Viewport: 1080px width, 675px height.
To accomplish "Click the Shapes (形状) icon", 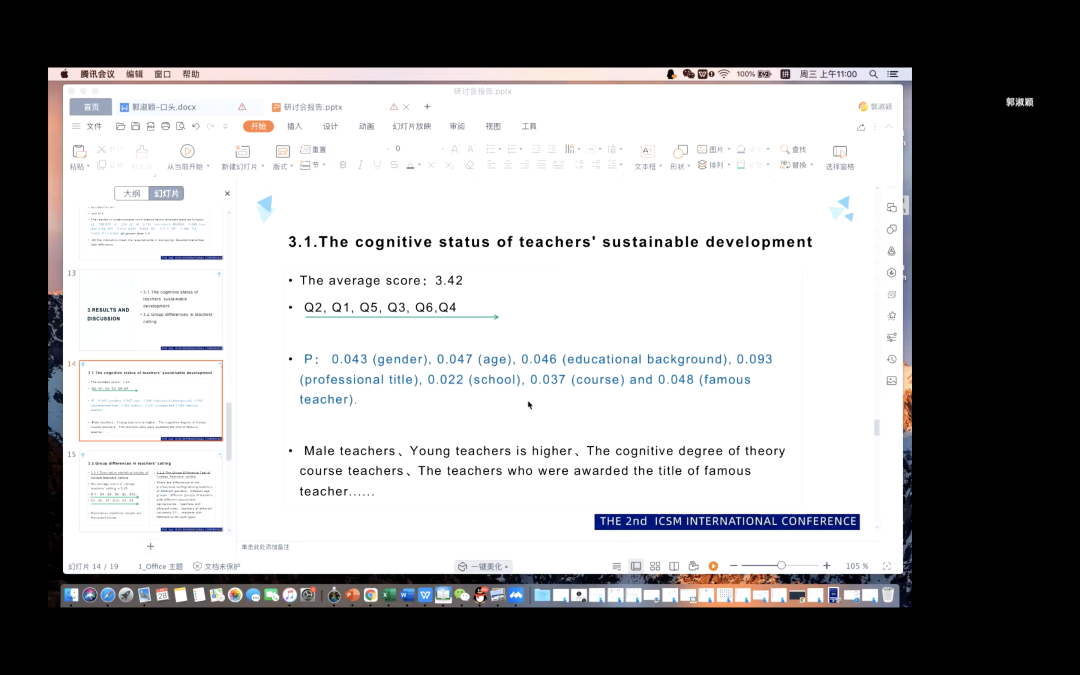I will pos(681,152).
